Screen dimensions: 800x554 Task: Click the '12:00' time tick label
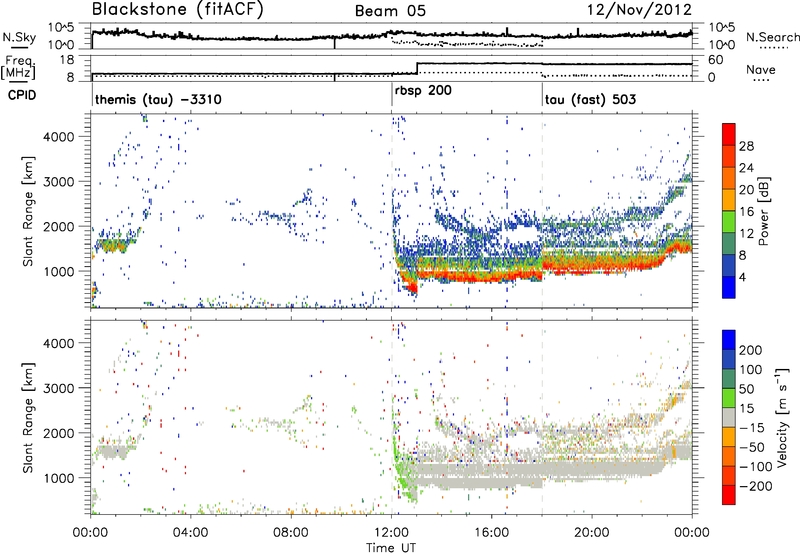click(391, 533)
